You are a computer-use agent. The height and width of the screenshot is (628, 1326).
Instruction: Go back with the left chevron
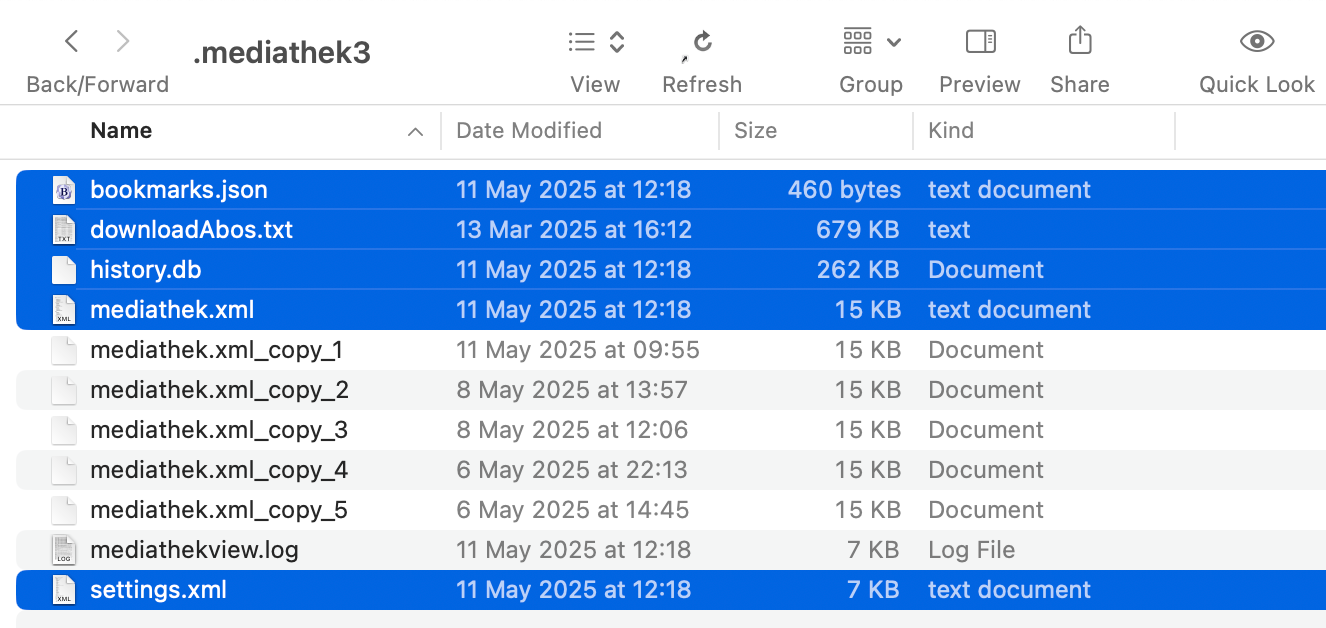pos(71,41)
